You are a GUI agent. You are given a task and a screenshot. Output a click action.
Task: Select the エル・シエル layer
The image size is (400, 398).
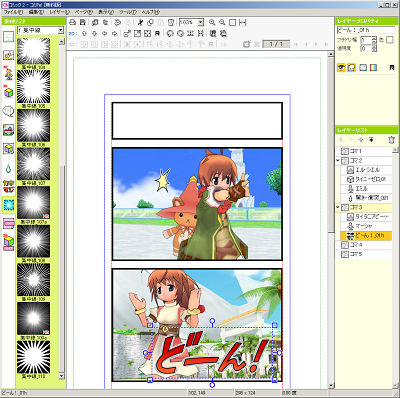click(x=366, y=170)
